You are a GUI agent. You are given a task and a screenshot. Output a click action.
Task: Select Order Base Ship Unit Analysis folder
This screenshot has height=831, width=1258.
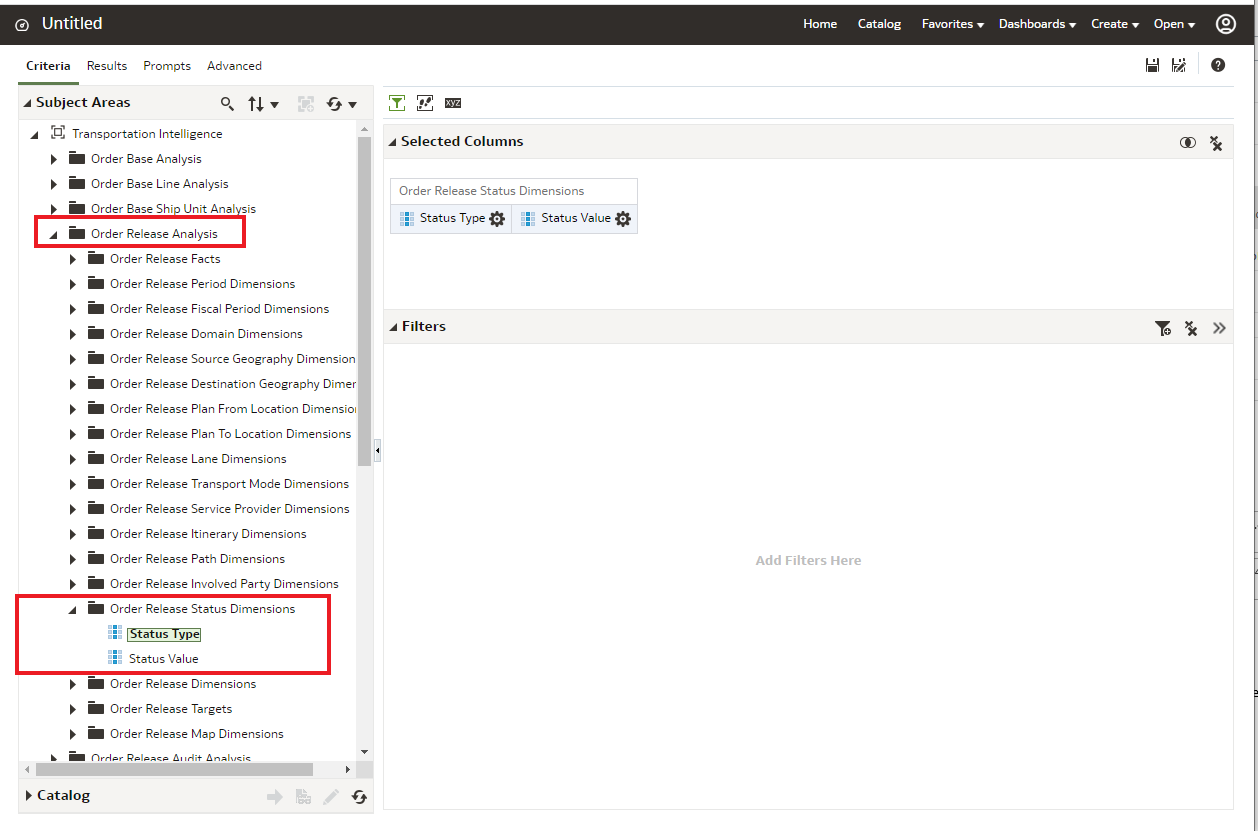pos(173,209)
